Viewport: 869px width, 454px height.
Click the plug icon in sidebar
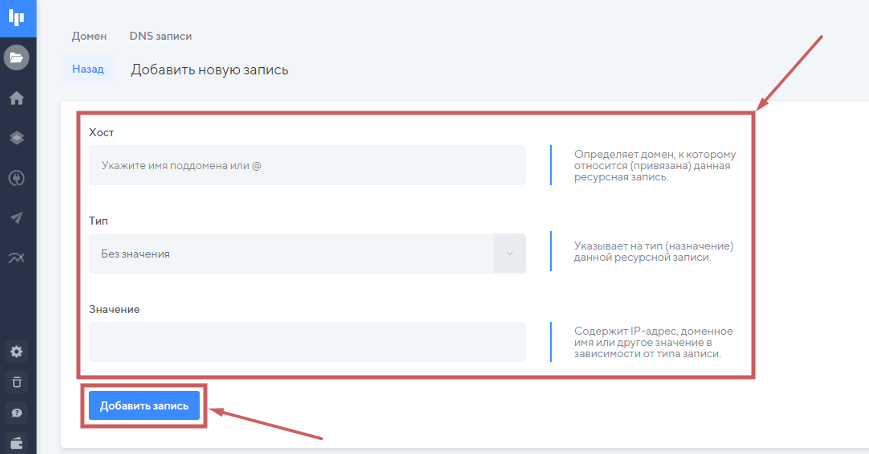[x=17, y=178]
